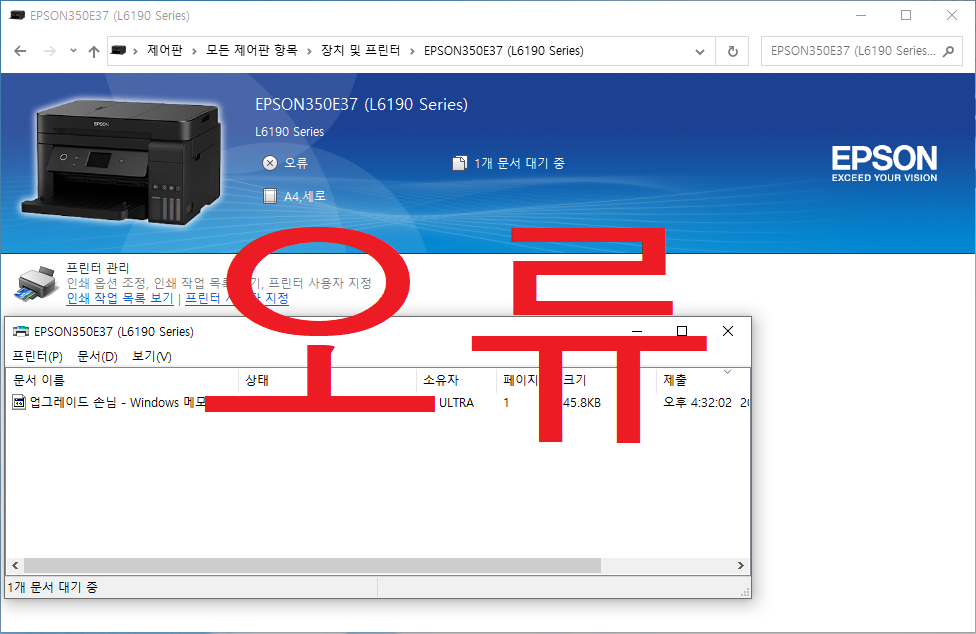Viewport: 976px width, 634px height.
Task: Go up one folder level
Action: [94, 52]
